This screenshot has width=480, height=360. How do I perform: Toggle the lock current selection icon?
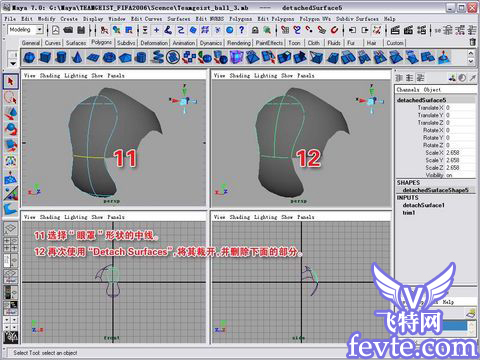pyautogui.click(x=255, y=30)
